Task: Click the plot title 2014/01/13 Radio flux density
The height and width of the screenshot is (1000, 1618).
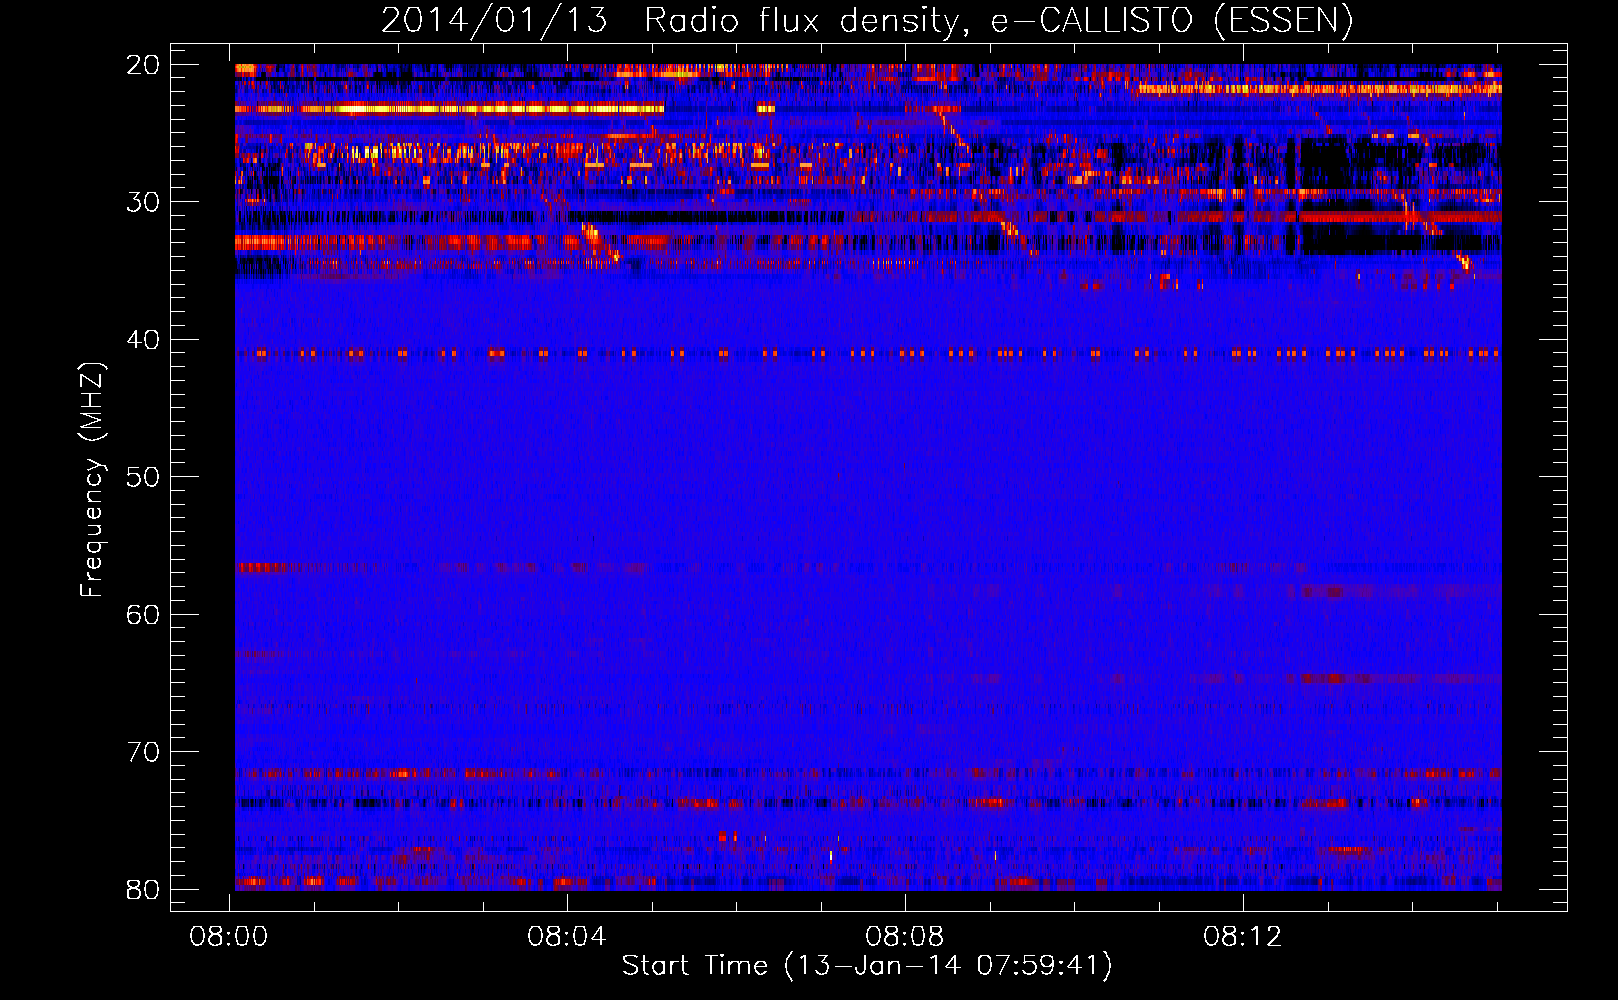Action: click(x=867, y=21)
